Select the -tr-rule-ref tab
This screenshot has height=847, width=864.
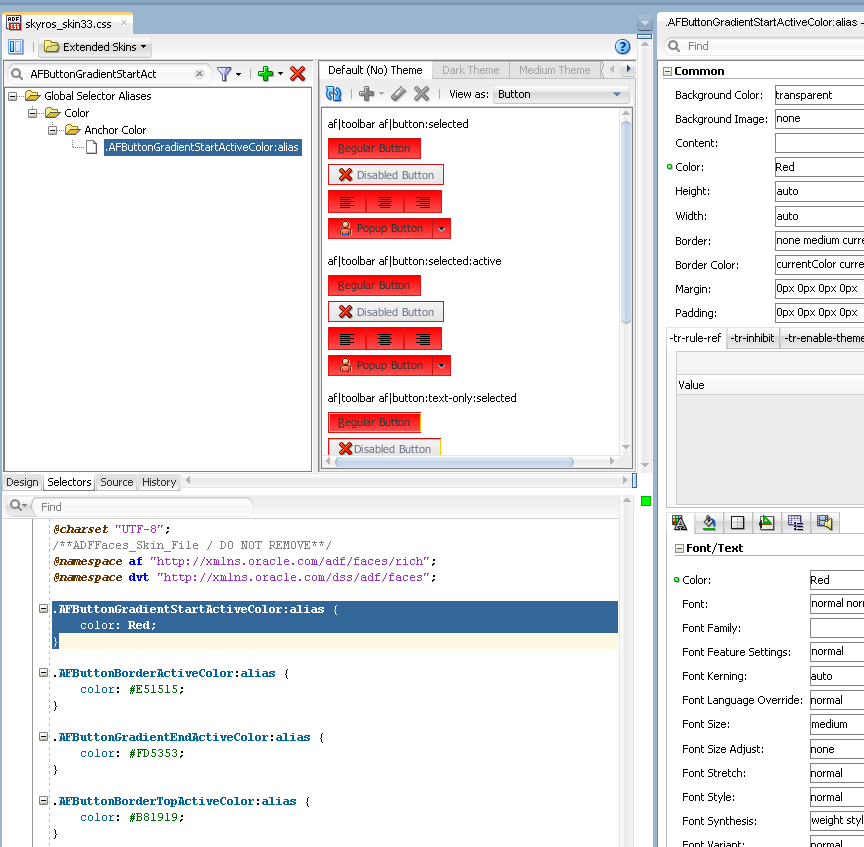(x=695, y=338)
